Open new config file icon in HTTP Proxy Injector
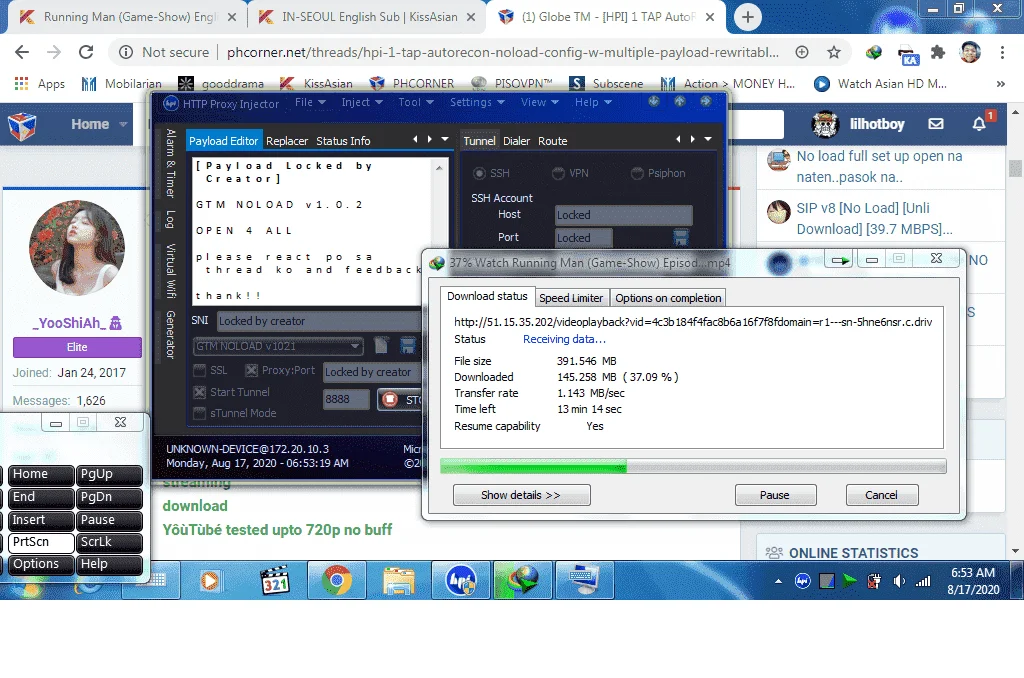Viewport: 1024px width, 678px height. pos(381,345)
